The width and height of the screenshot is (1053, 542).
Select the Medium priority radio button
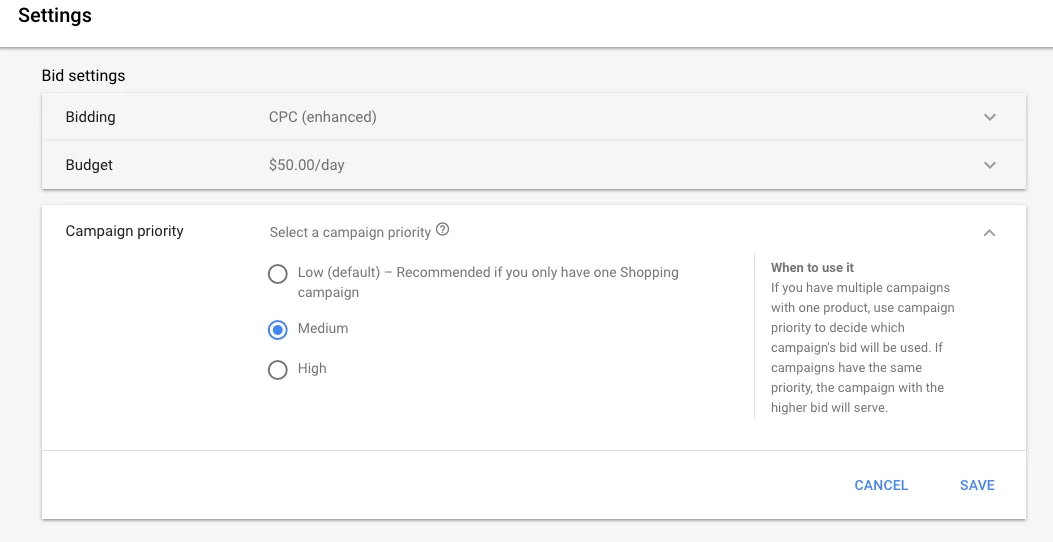pos(278,330)
